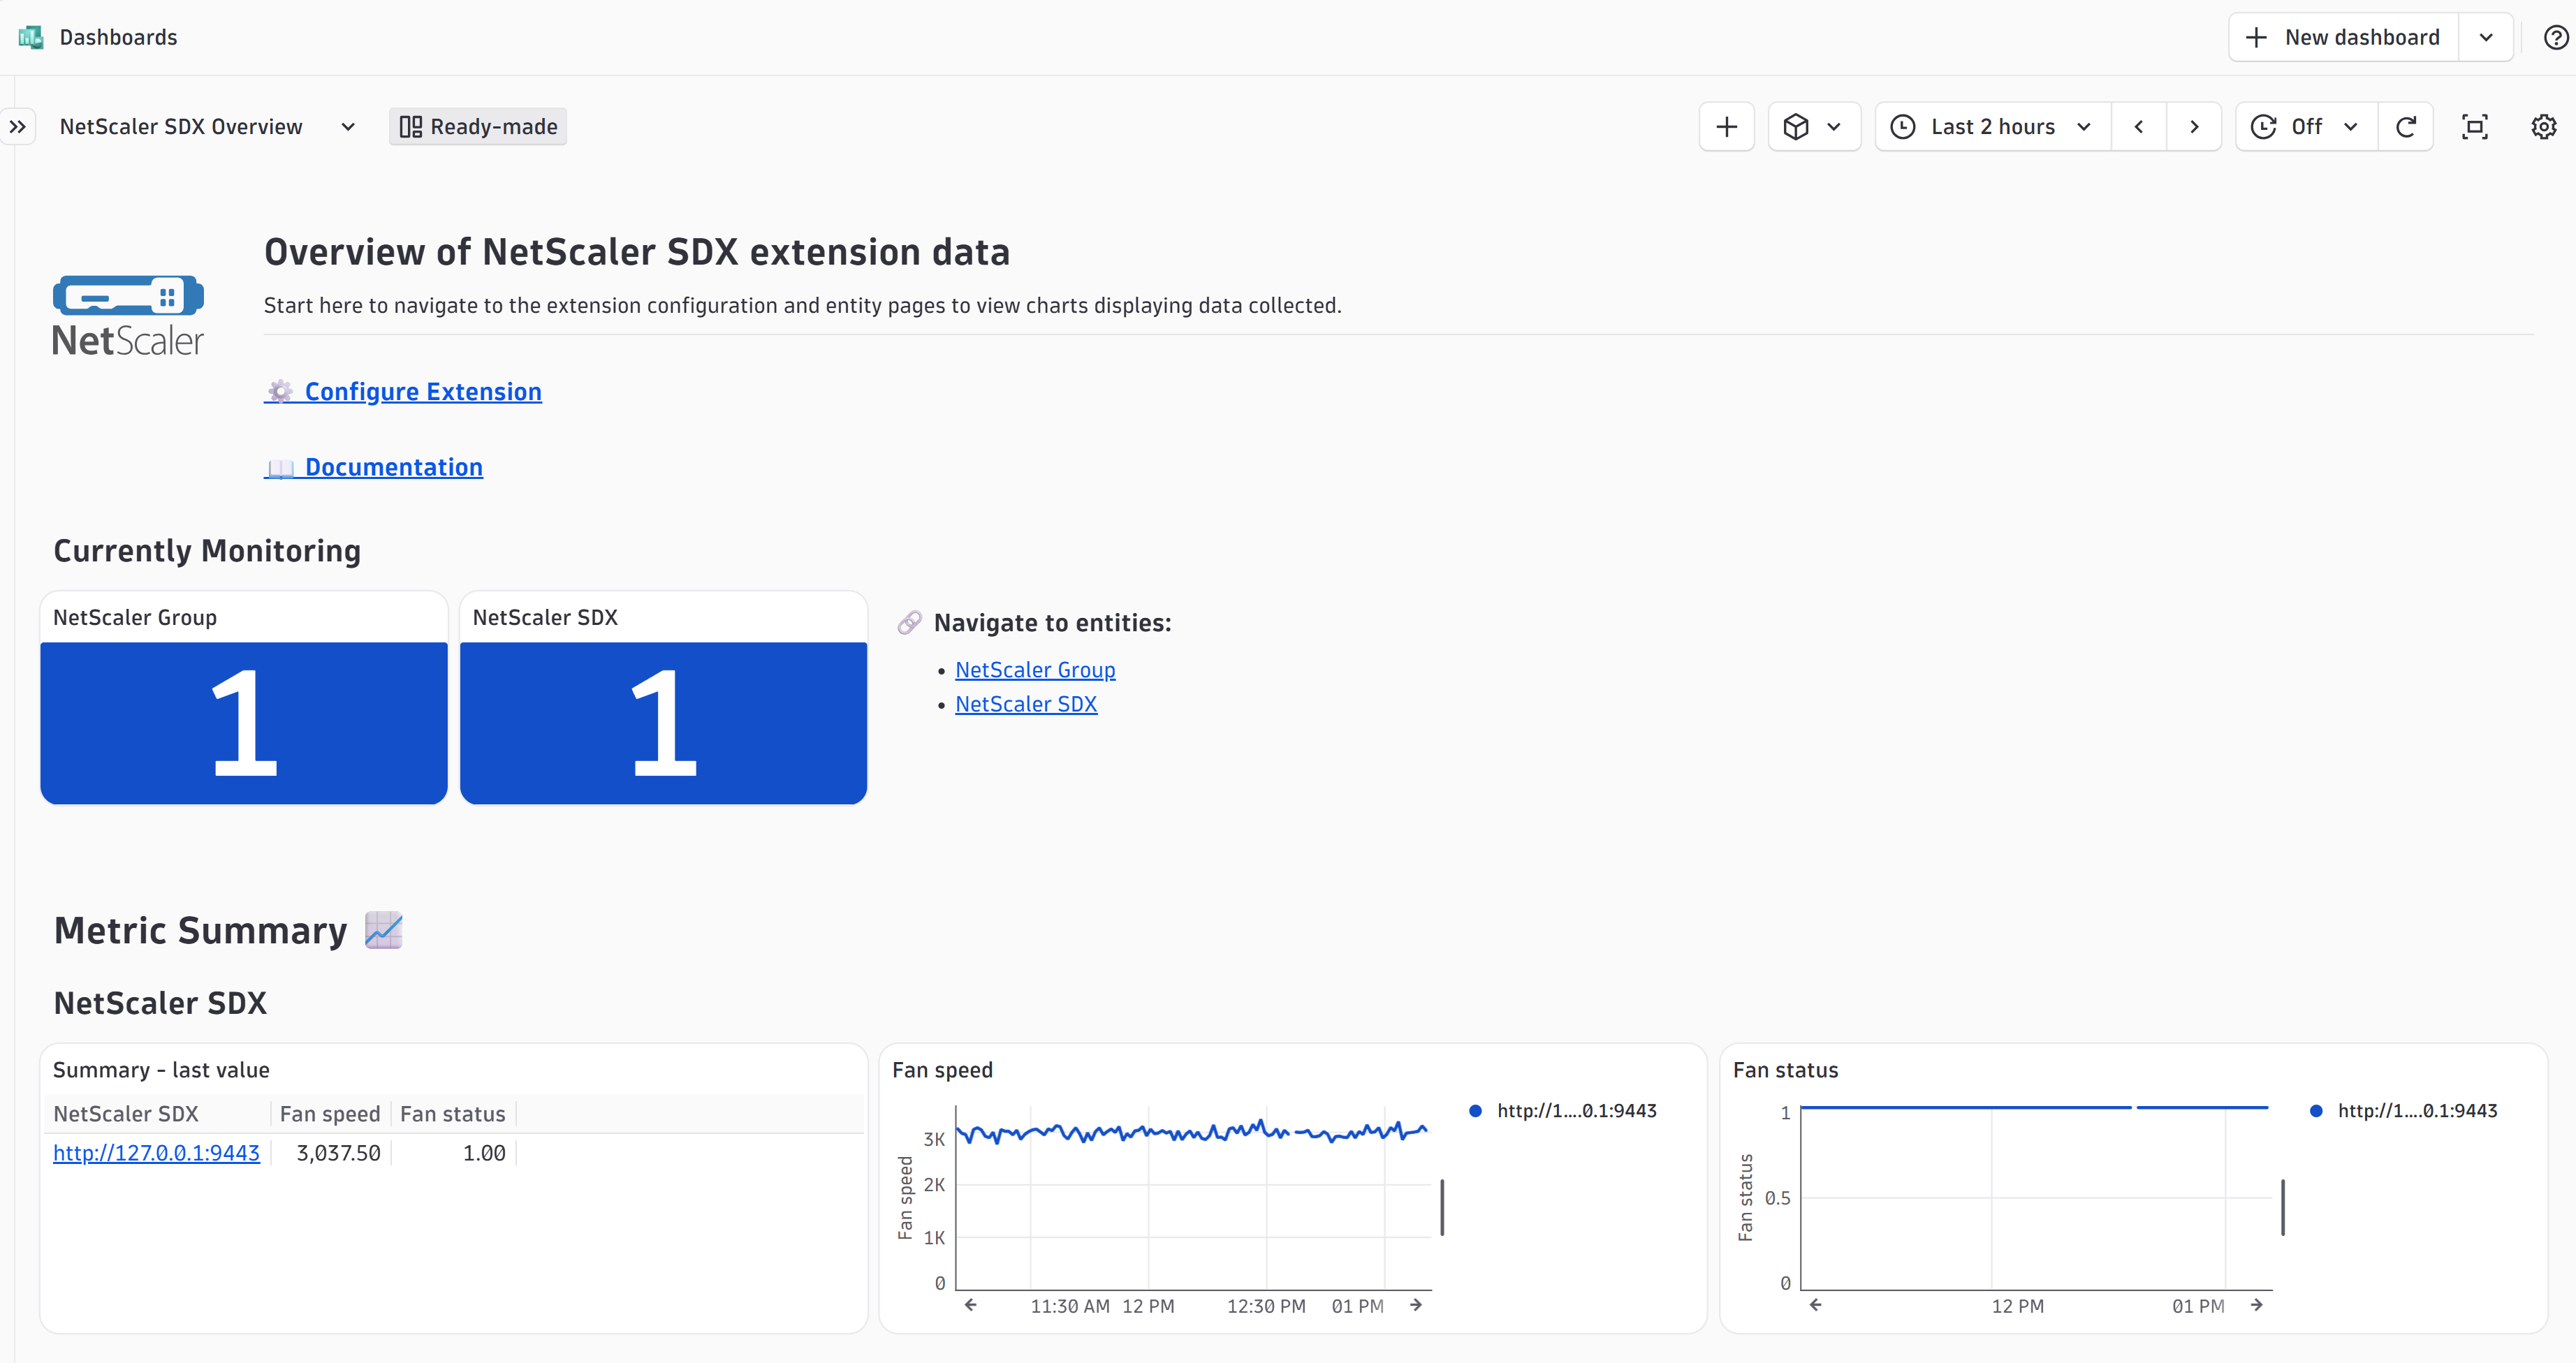Shift timeframe backward with left chevron
The height and width of the screenshot is (1363, 2576).
[x=2139, y=127]
